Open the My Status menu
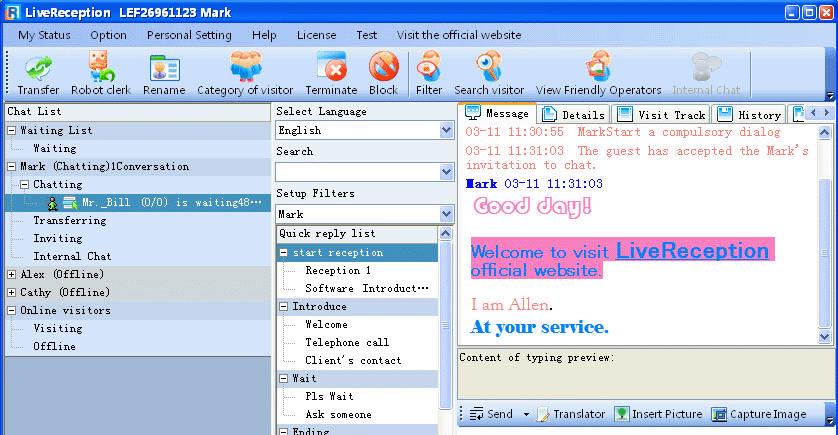Screen dimensions: 838x435 (44, 35)
